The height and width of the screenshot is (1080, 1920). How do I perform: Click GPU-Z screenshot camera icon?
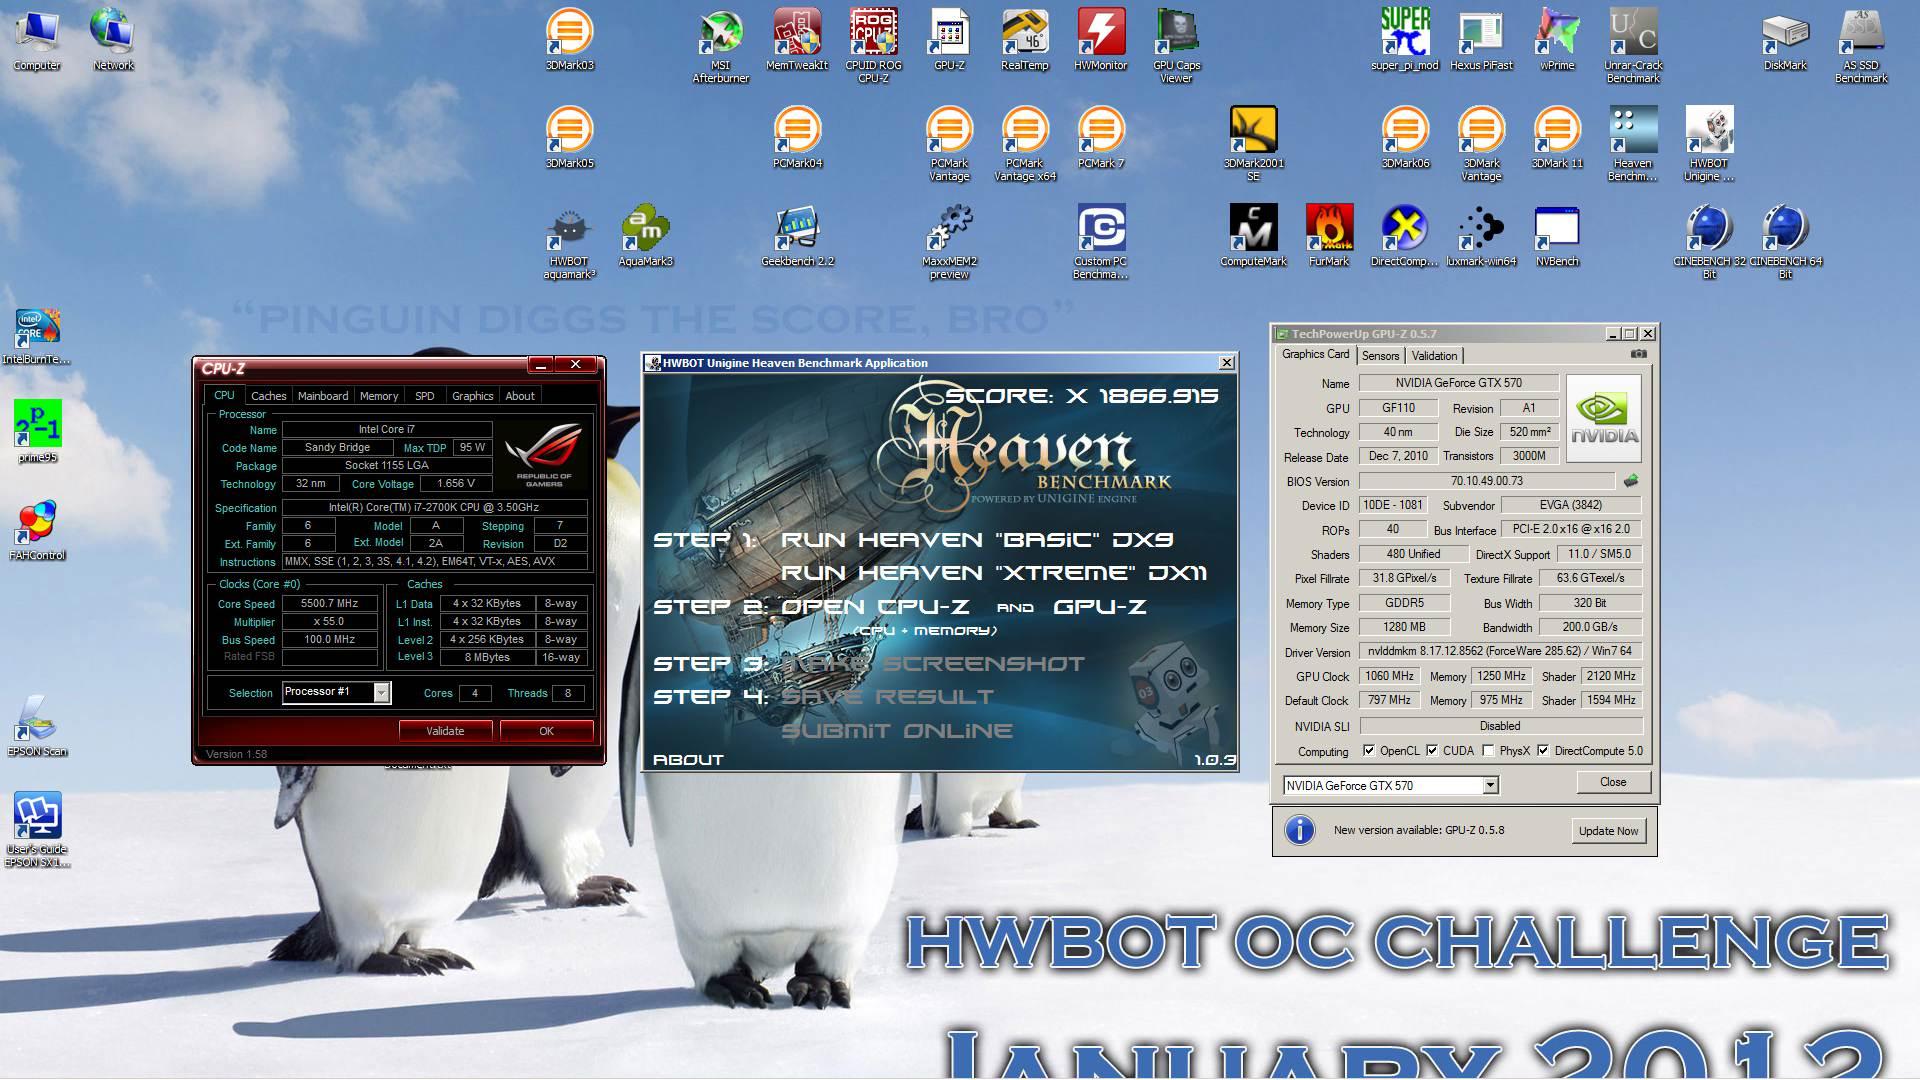point(1638,354)
